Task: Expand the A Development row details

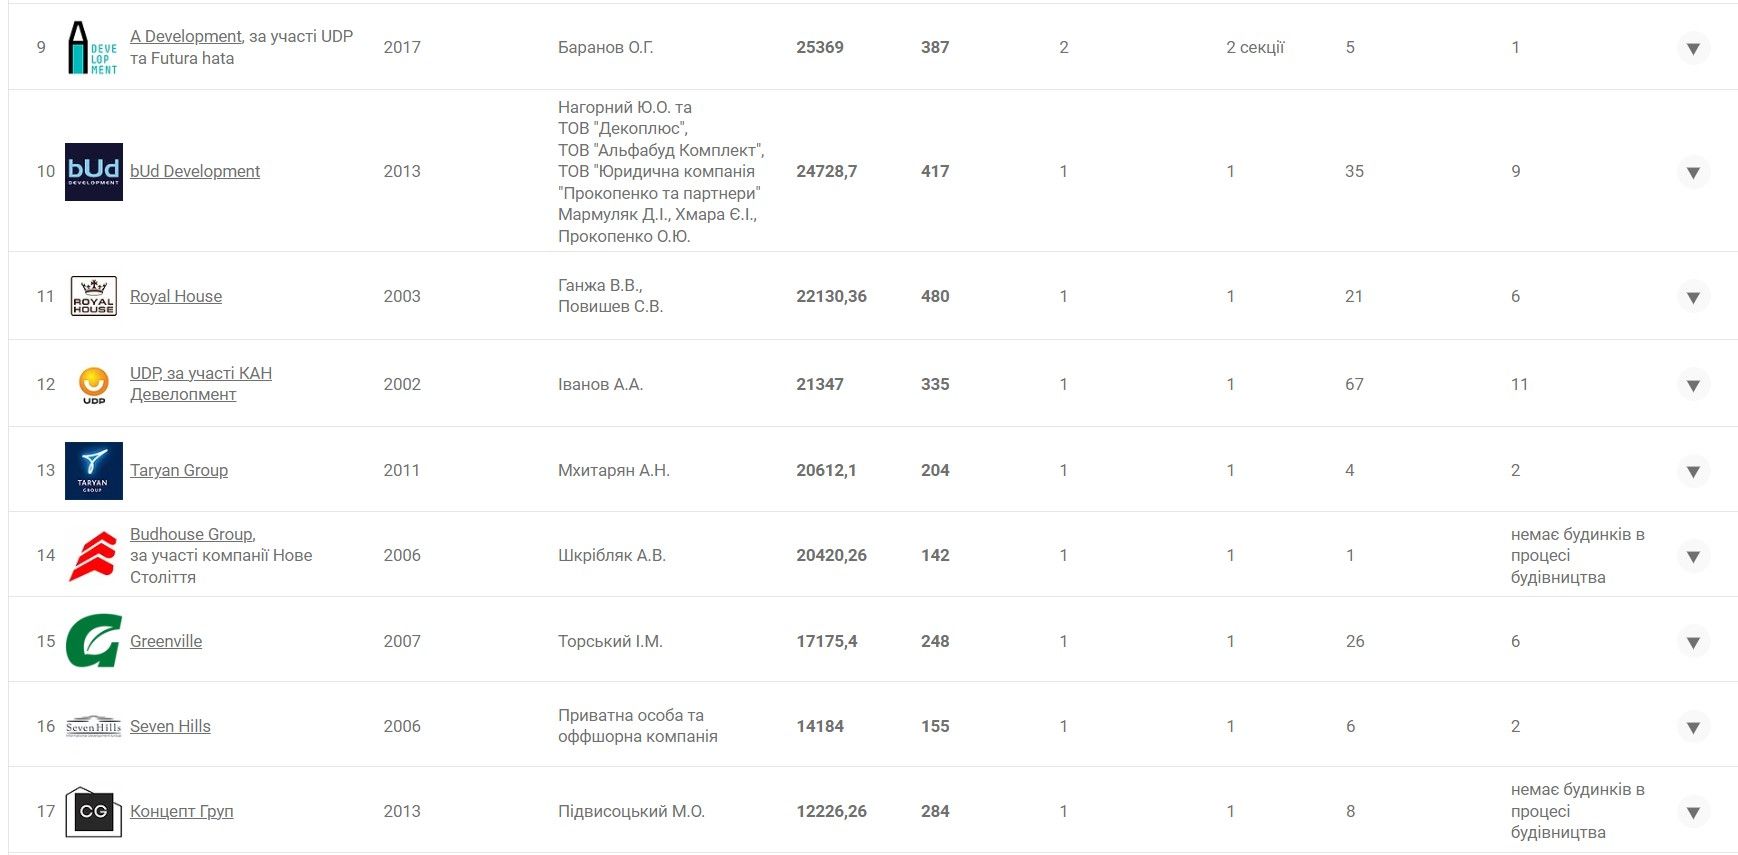Action: coord(1693,48)
